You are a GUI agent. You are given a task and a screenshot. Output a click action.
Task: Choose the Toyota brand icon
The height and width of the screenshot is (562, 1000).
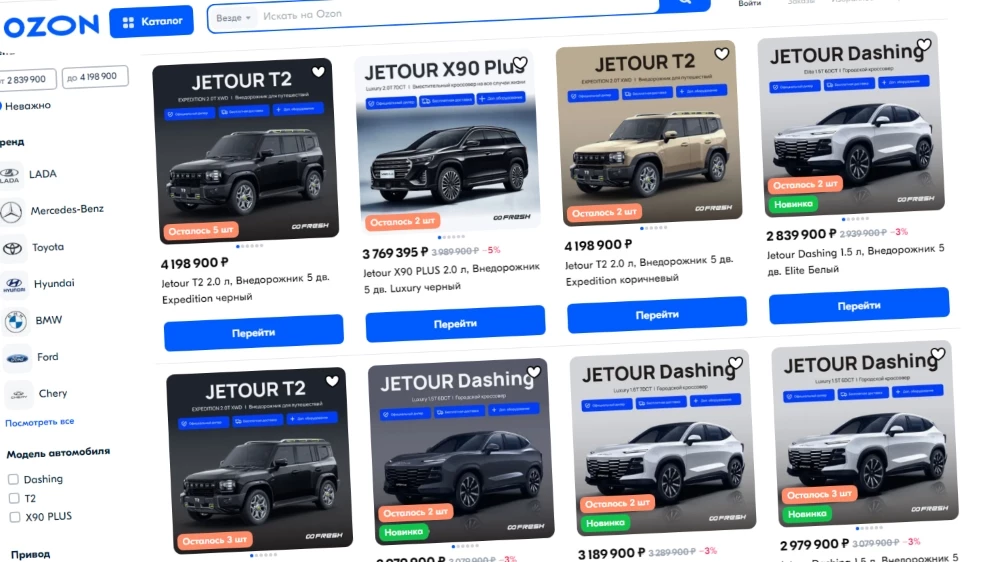pos(13,248)
